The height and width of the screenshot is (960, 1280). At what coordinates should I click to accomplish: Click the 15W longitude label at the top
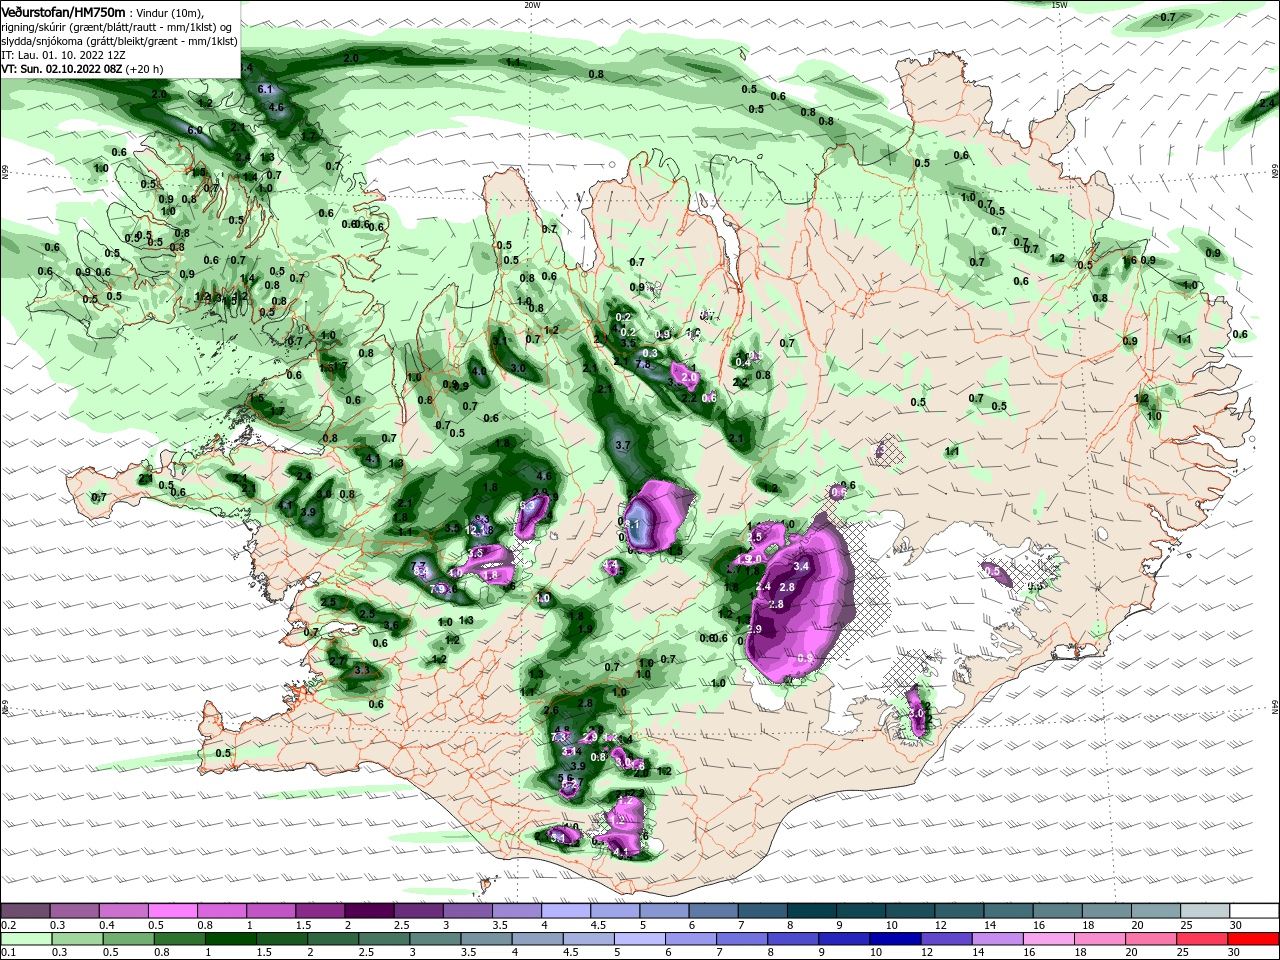[1060, 4]
